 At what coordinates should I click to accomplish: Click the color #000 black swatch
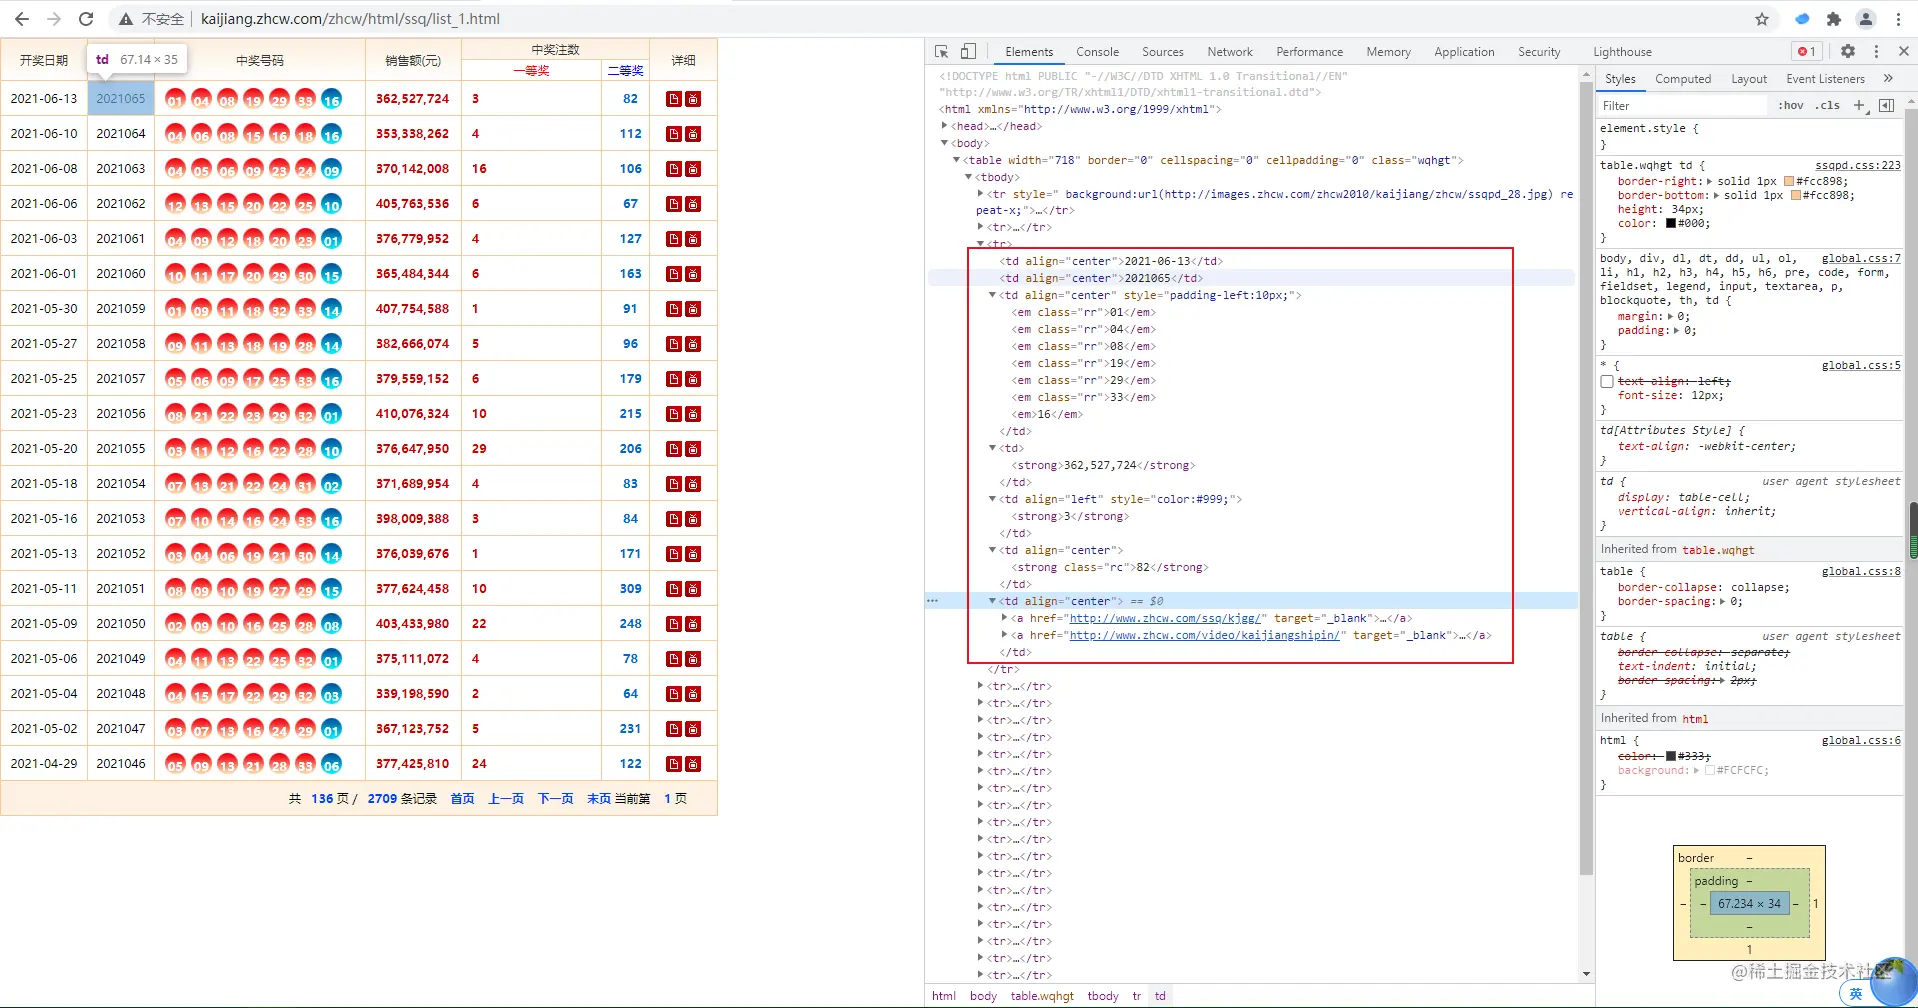pyautogui.click(x=1671, y=223)
